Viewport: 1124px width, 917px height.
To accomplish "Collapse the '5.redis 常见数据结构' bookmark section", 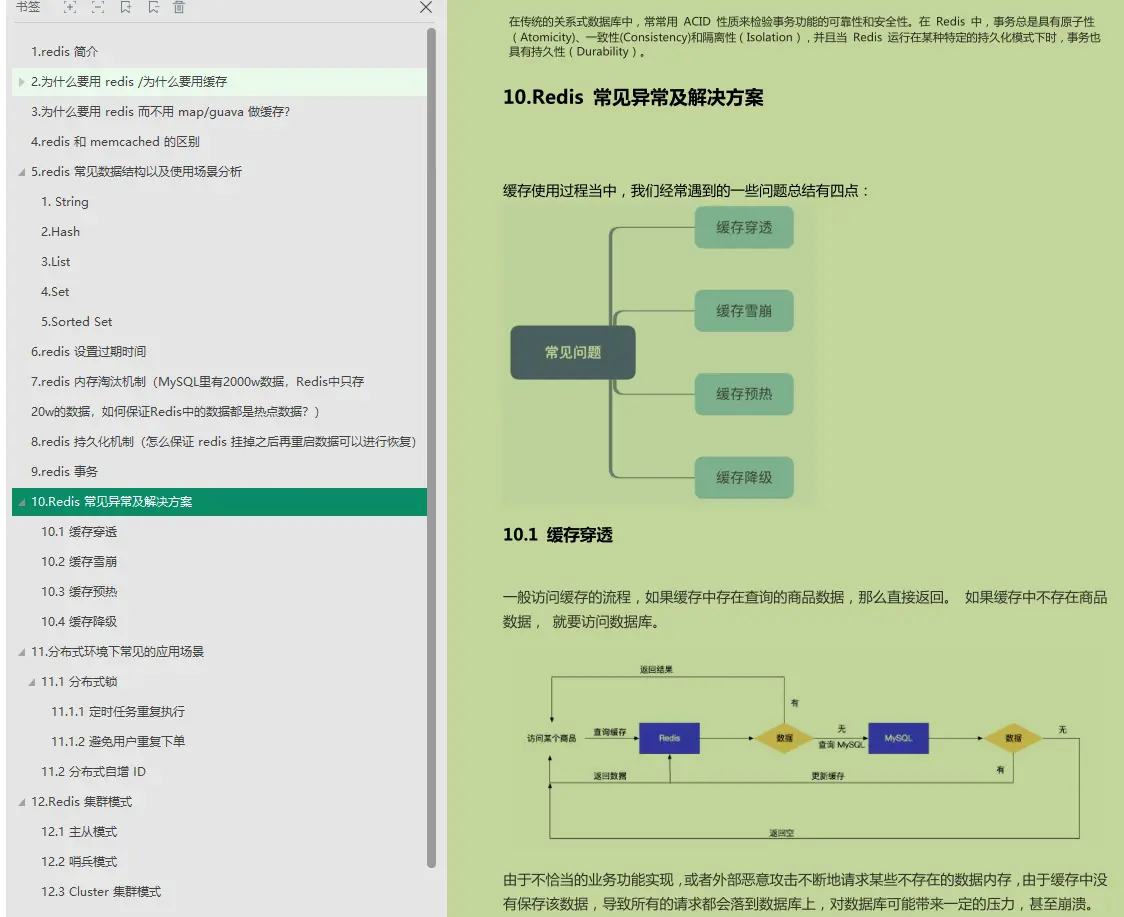I will tap(22, 172).
